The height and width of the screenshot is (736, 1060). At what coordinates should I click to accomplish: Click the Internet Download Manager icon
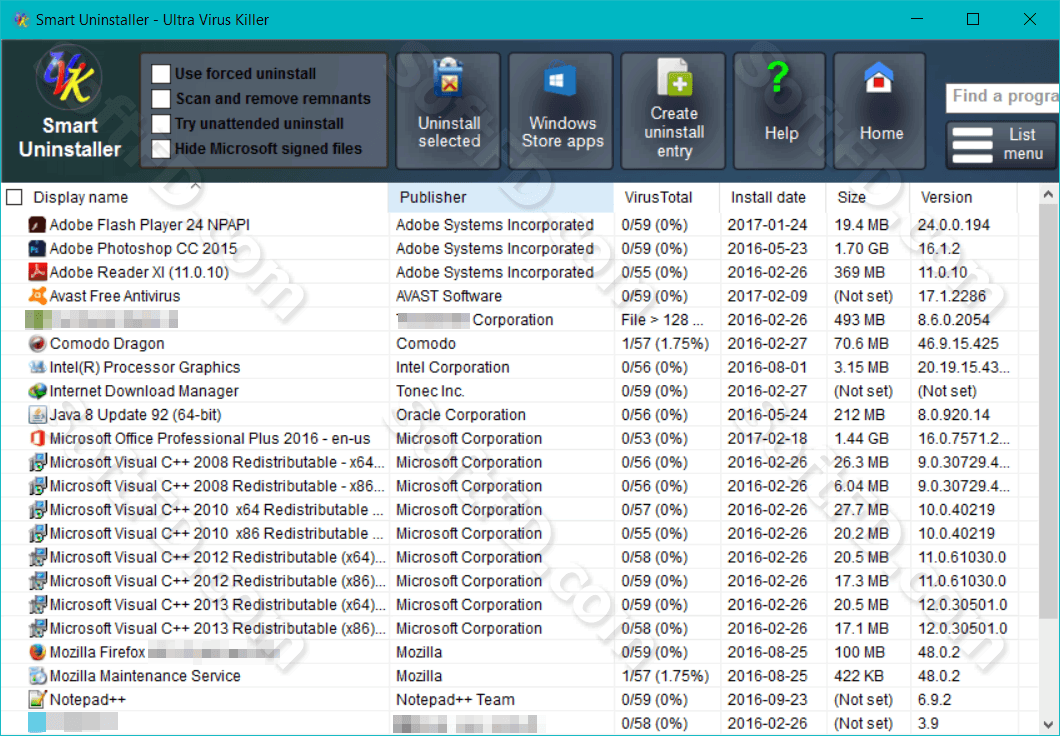(x=37, y=391)
